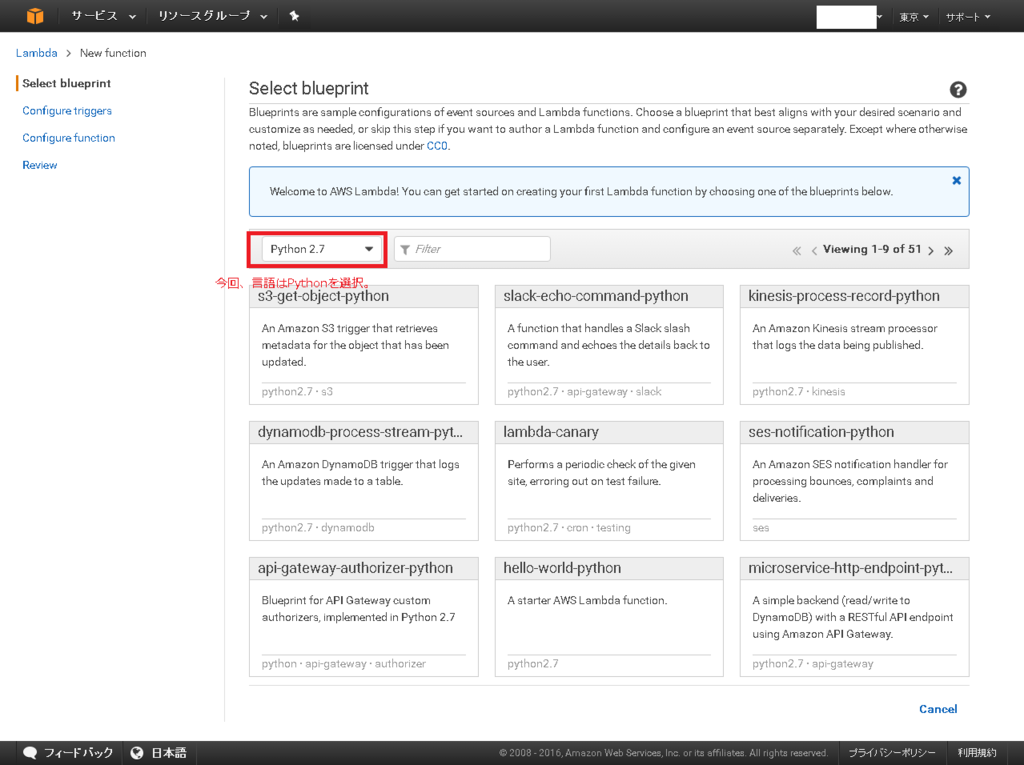Open the CC0 license link
The height and width of the screenshot is (765, 1024).
[x=437, y=146]
